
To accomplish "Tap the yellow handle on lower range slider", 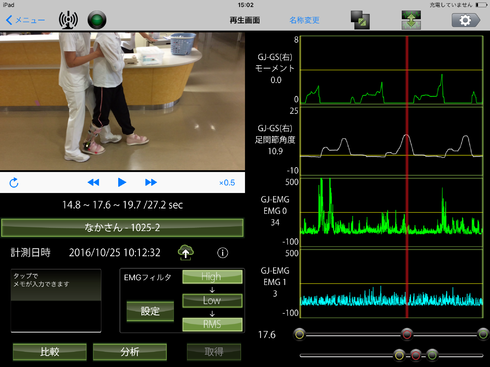I will point(399,355).
